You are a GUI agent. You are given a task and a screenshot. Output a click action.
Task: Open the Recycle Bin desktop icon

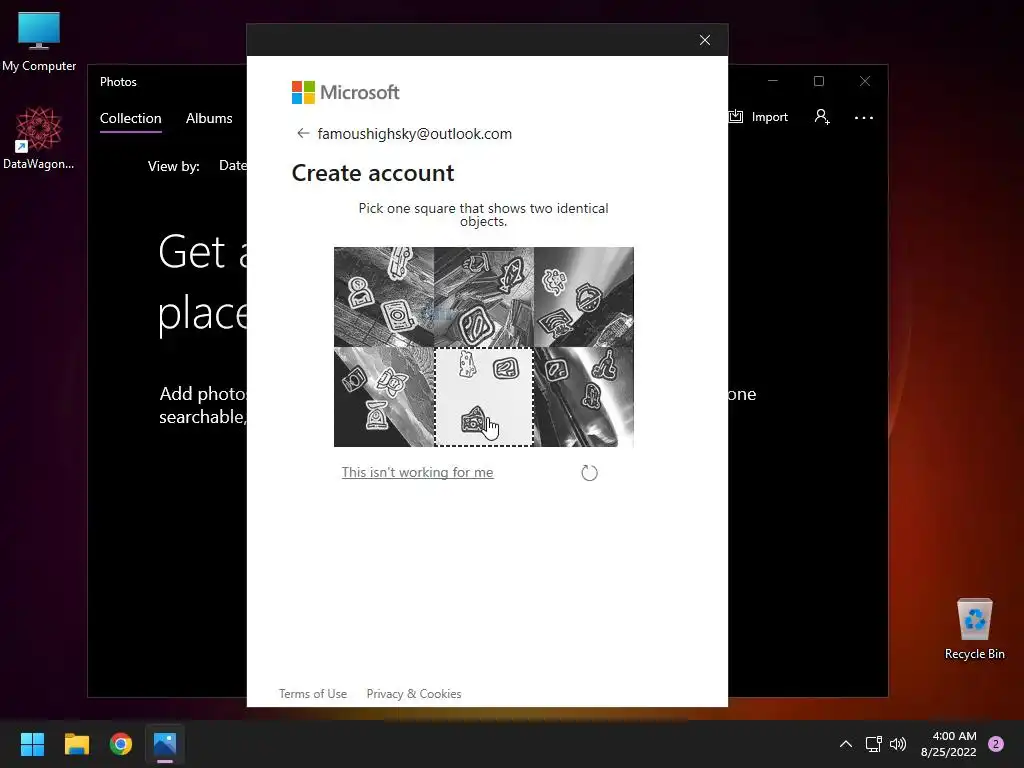(x=974, y=629)
